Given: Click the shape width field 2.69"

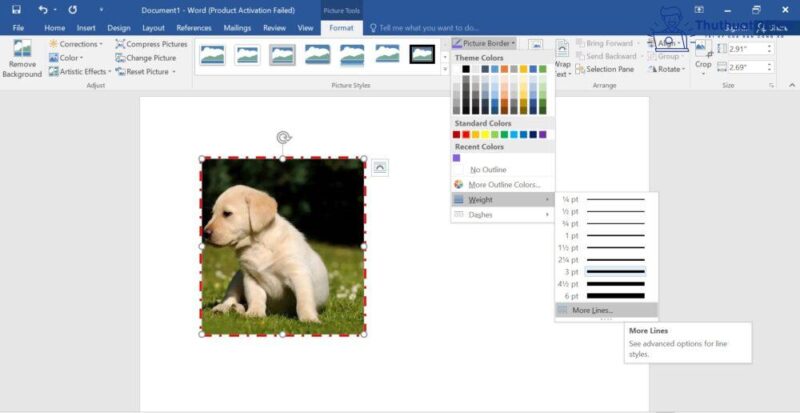Looking at the screenshot, I should 748,67.
